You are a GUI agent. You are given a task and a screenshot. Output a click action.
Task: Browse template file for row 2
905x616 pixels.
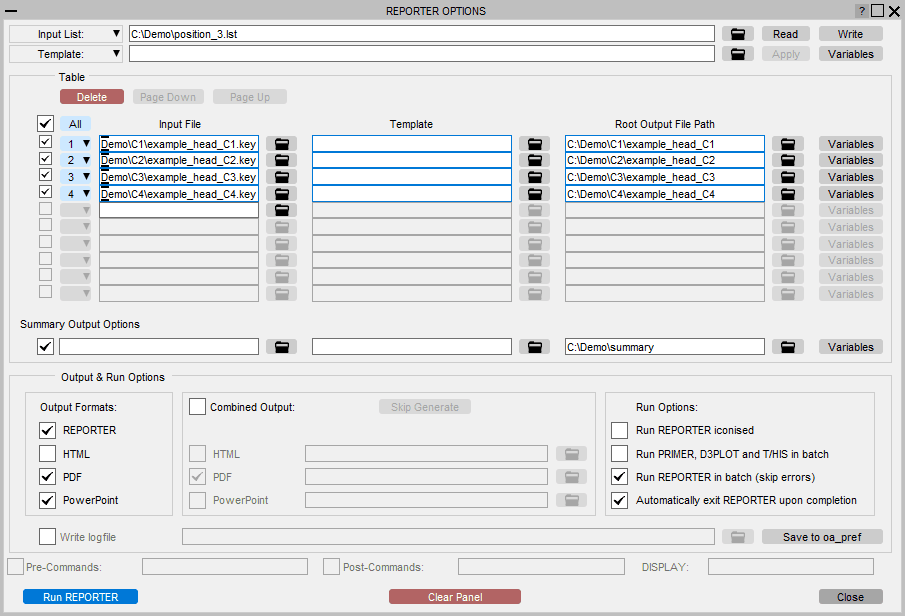pyautogui.click(x=534, y=160)
